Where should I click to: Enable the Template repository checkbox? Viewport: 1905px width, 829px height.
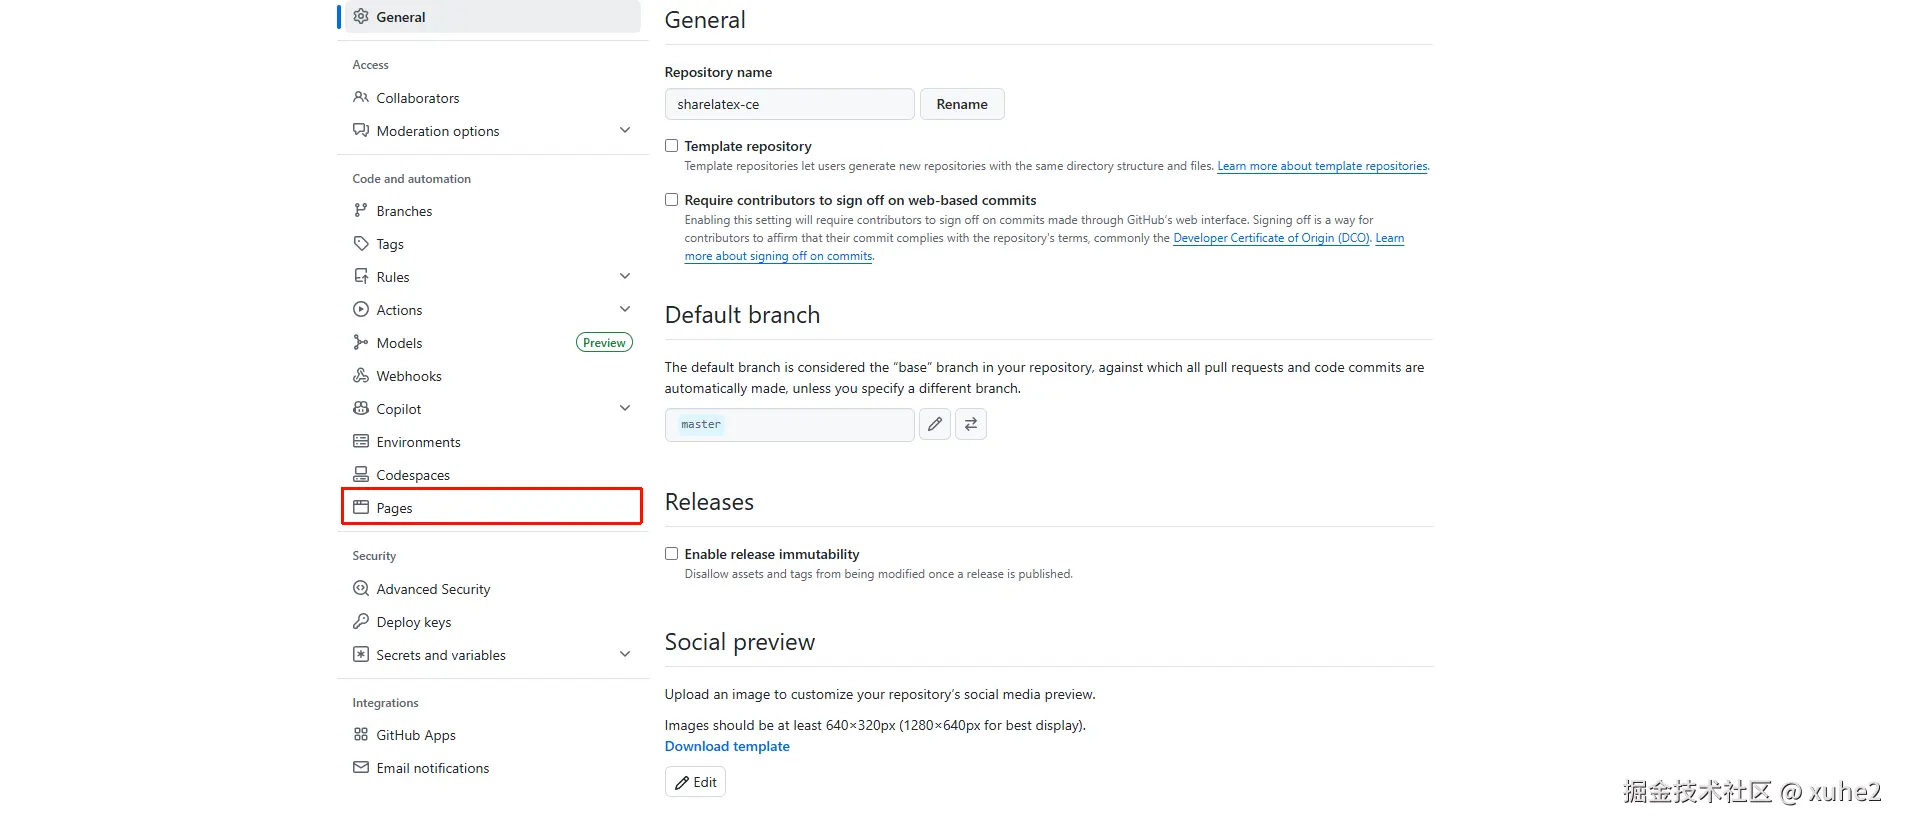tap(672, 146)
